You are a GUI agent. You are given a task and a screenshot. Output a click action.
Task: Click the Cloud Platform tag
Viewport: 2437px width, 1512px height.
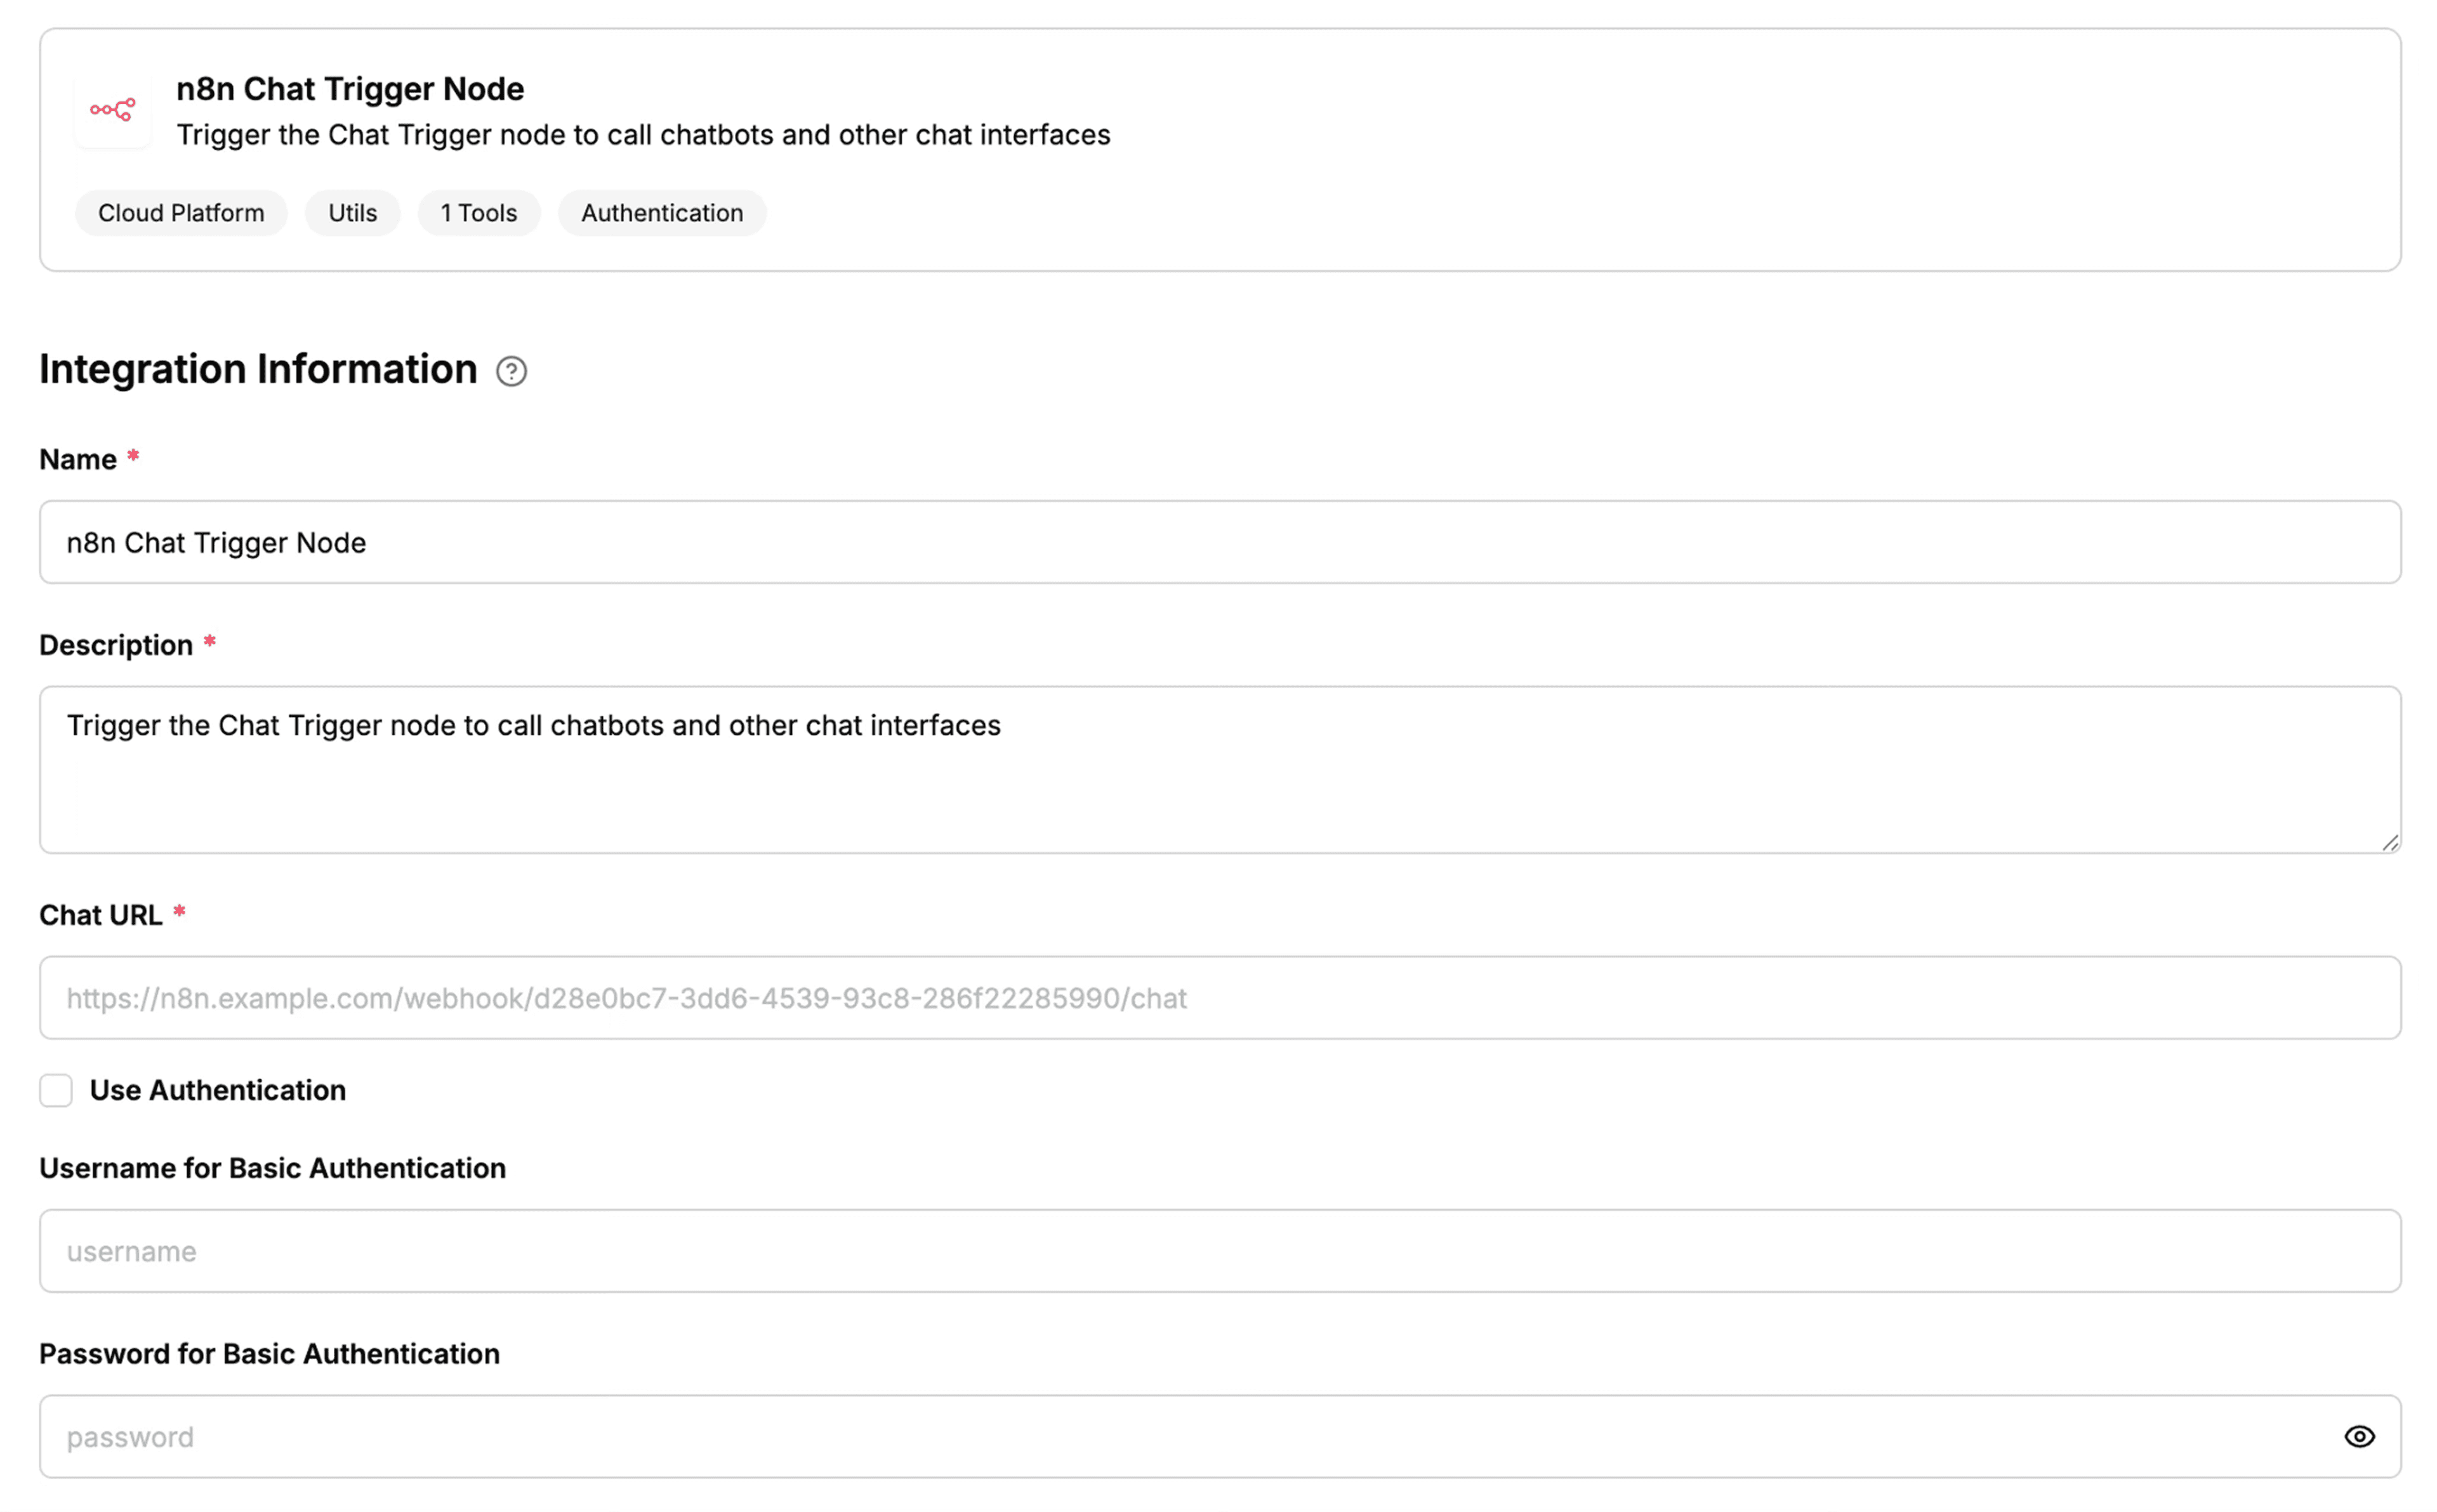181,213
